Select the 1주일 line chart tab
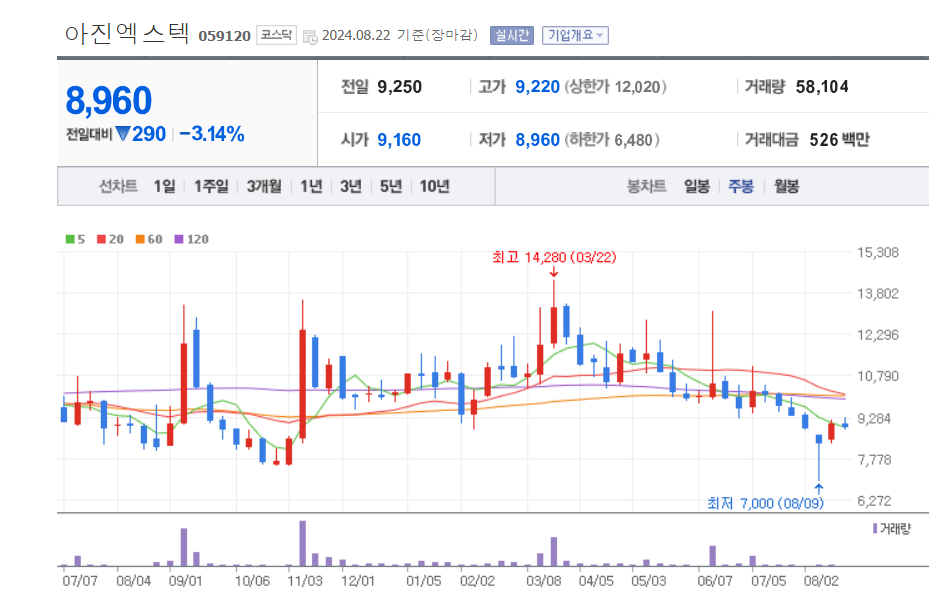The image size is (929, 608). tap(212, 187)
